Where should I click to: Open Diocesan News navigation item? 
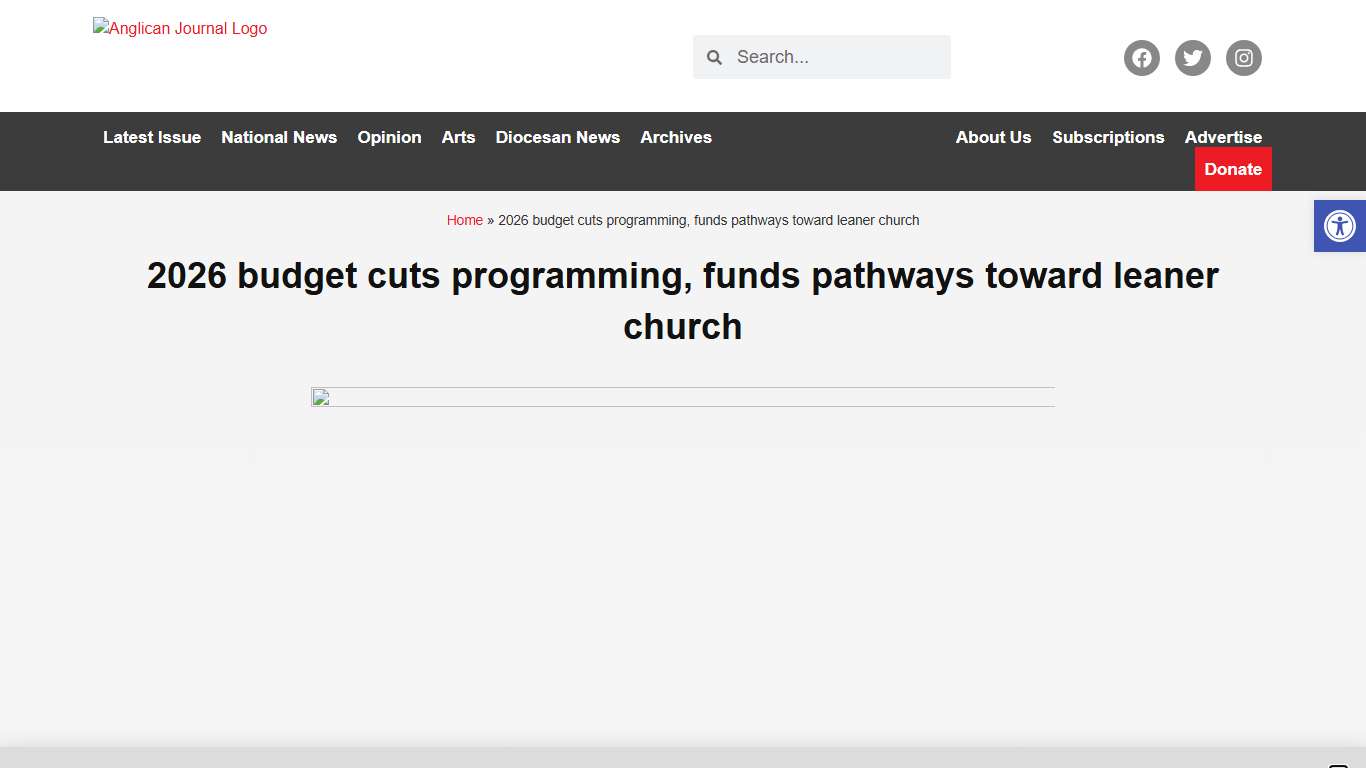pos(557,137)
